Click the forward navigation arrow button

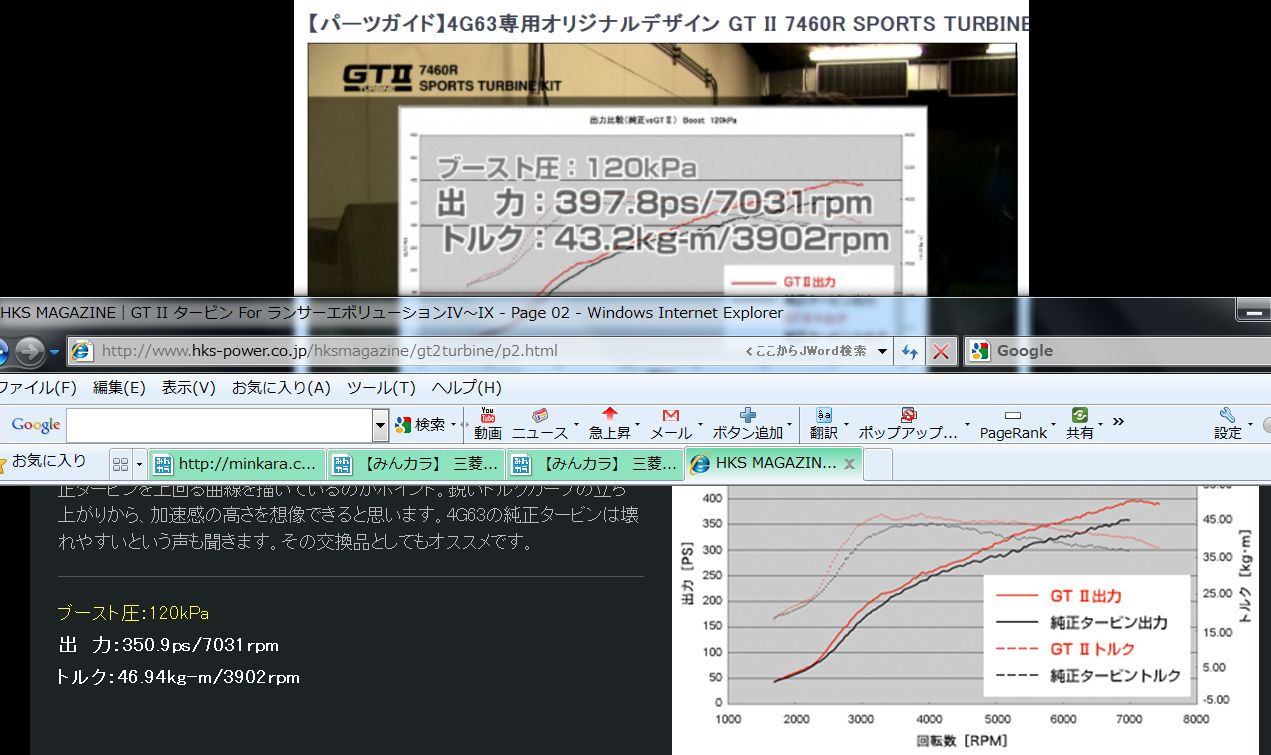tap(29, 351)
